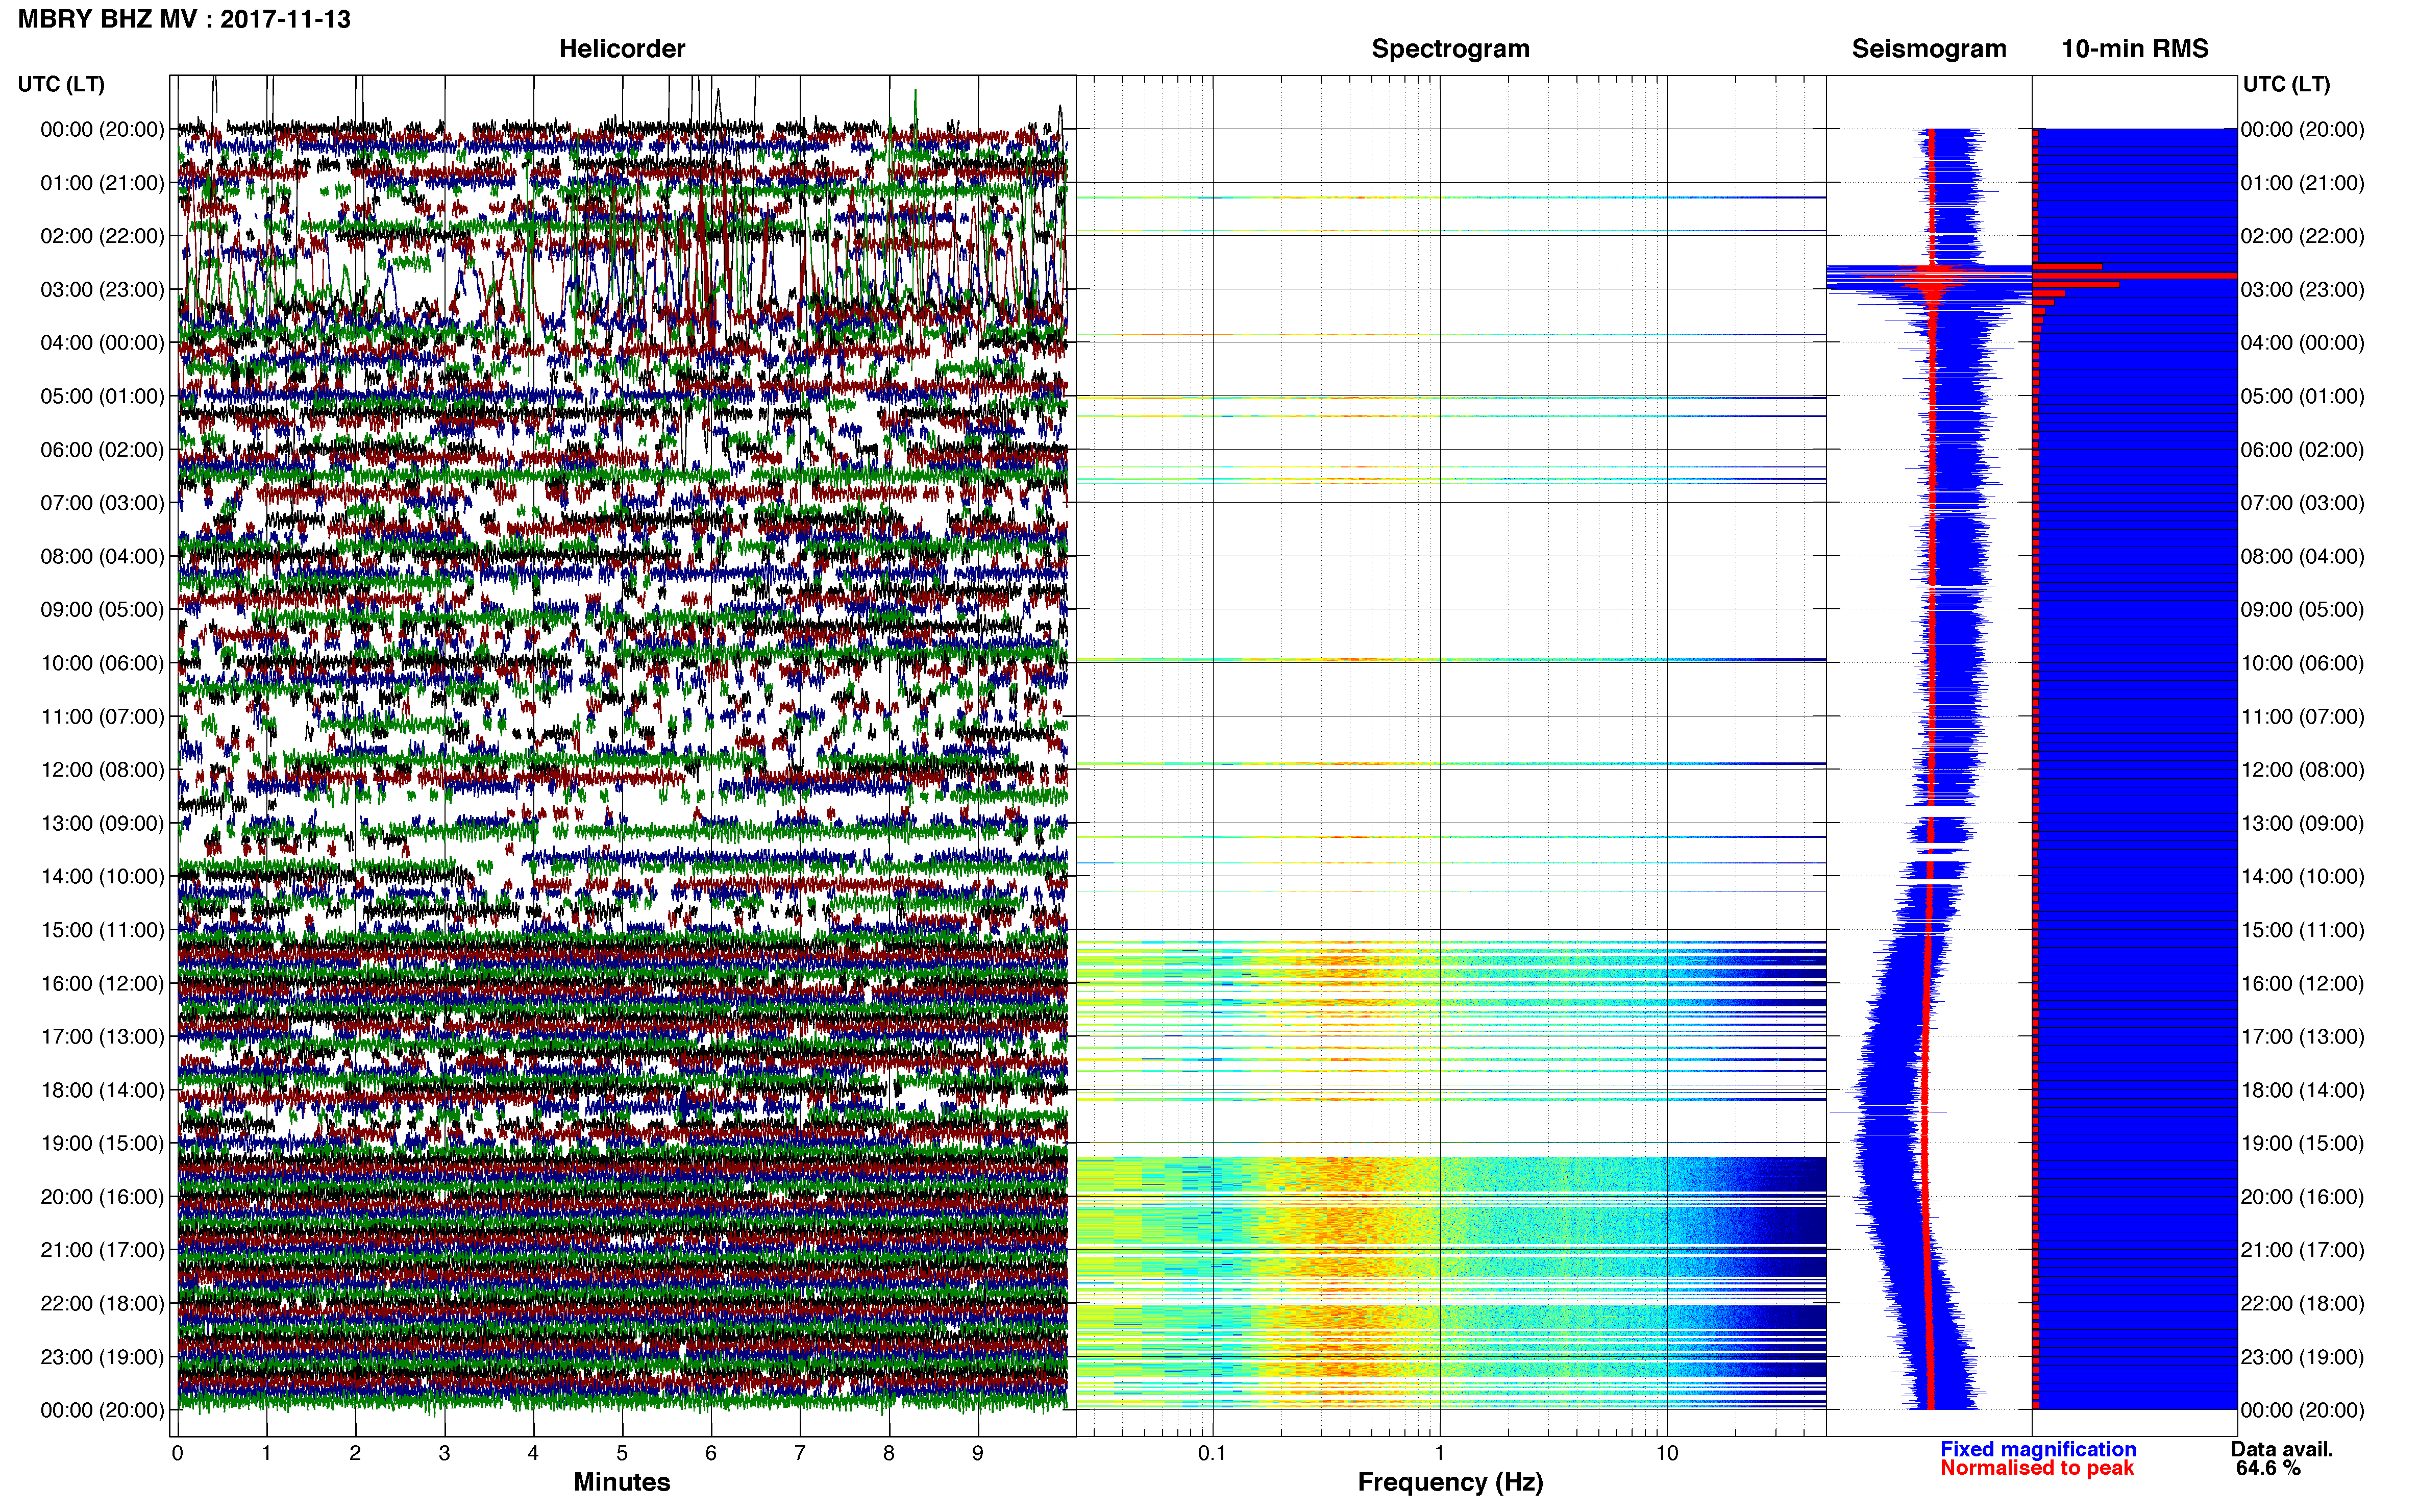2419x1512 pixels.
Task: Click minute tick label '9' on helicorder axis
Action: click(x=978, y=1453)
